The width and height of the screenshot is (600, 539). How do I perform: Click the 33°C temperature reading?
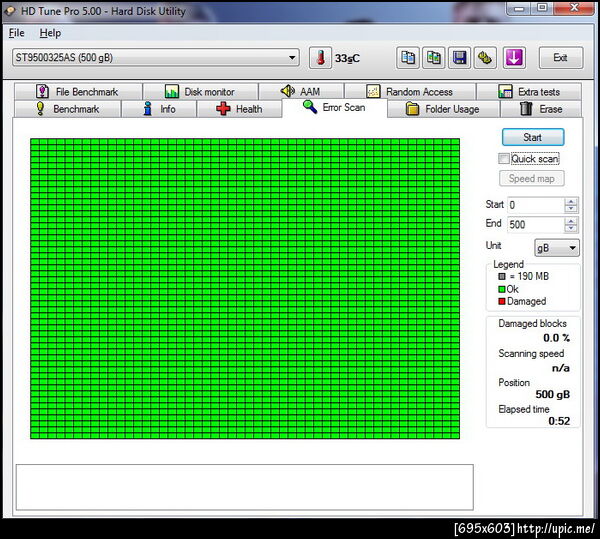click(x=347, y=58)
